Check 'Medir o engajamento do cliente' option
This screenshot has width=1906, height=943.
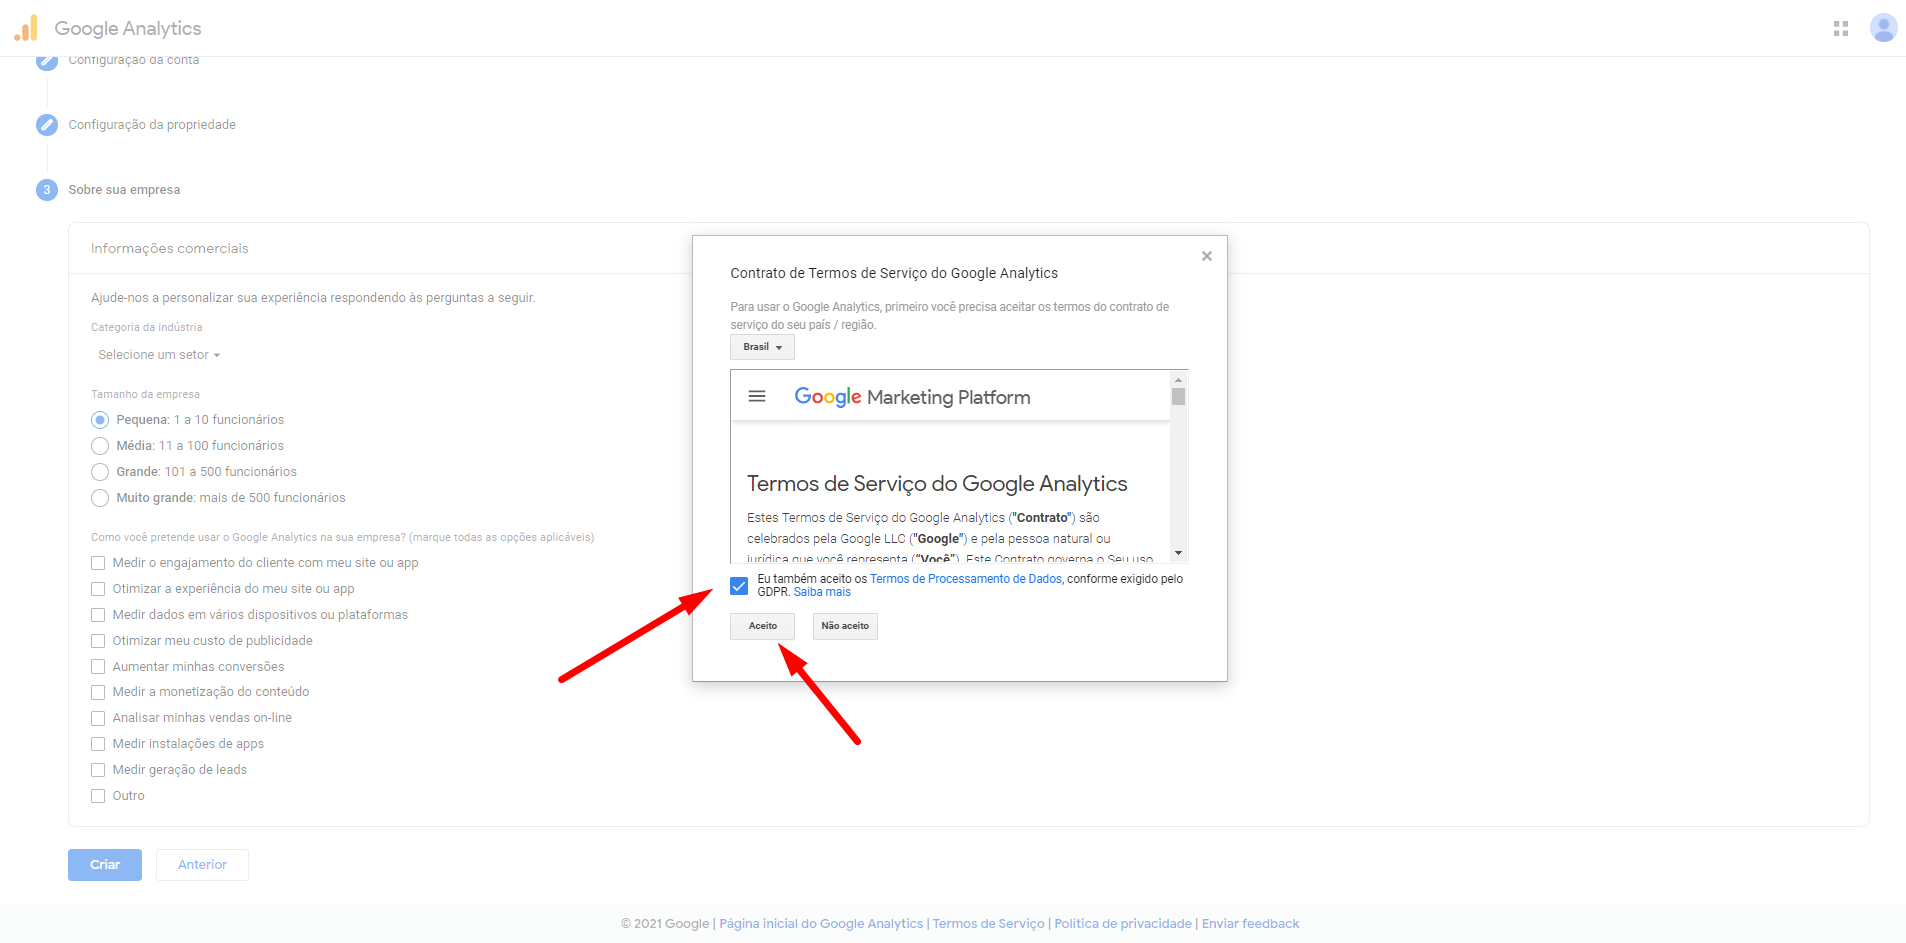click(x=98, y=563)
